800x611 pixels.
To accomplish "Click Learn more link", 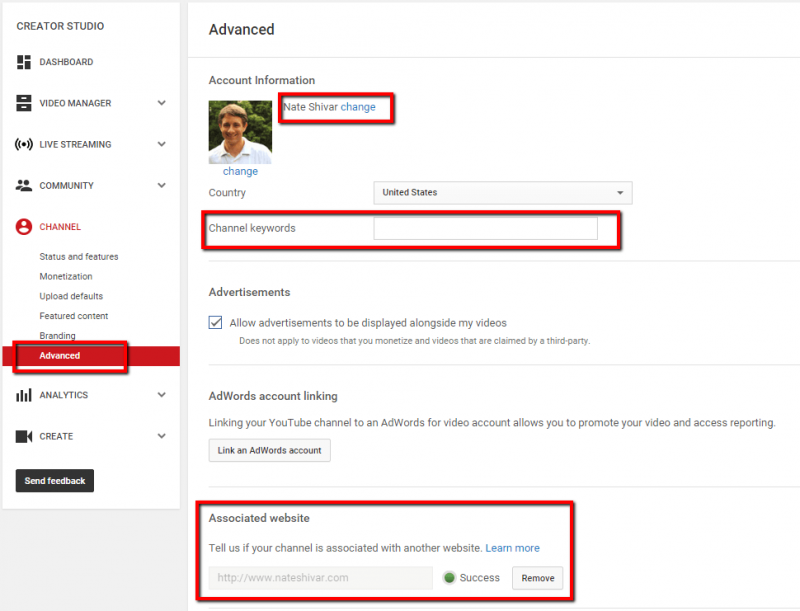I will 512,548.
